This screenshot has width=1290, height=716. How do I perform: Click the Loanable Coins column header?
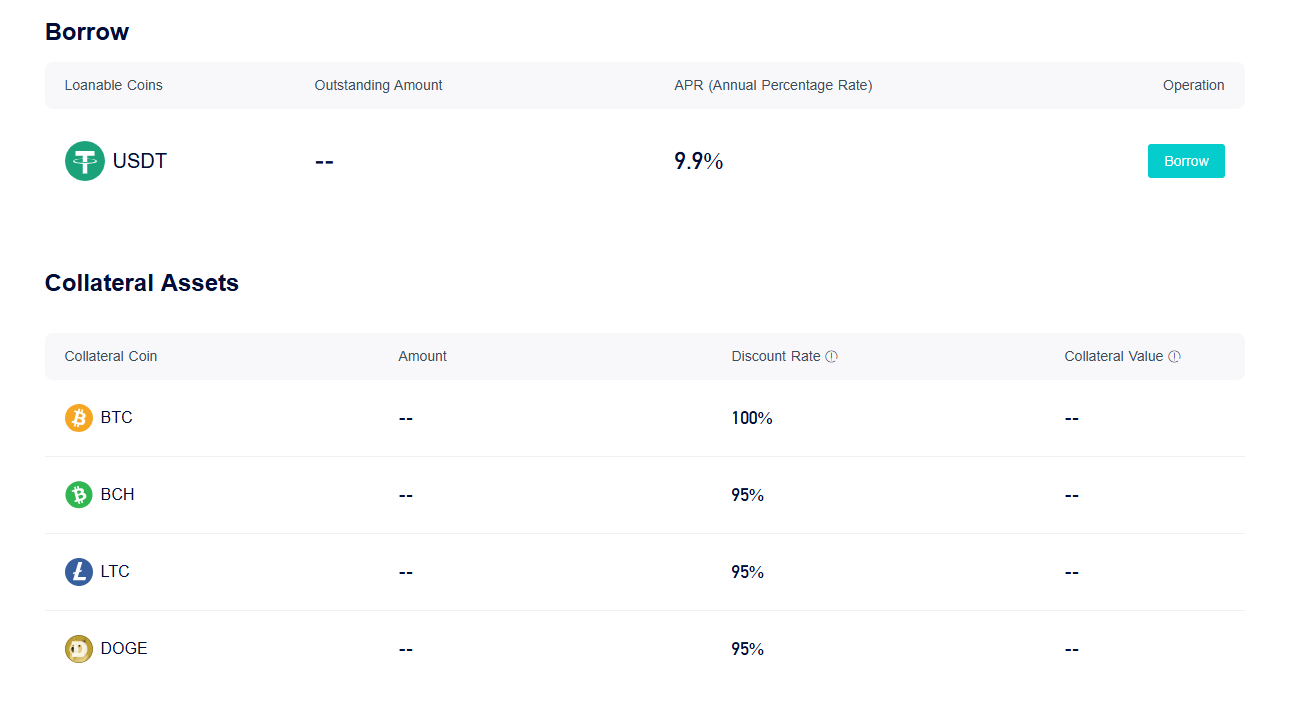[114, 86]
